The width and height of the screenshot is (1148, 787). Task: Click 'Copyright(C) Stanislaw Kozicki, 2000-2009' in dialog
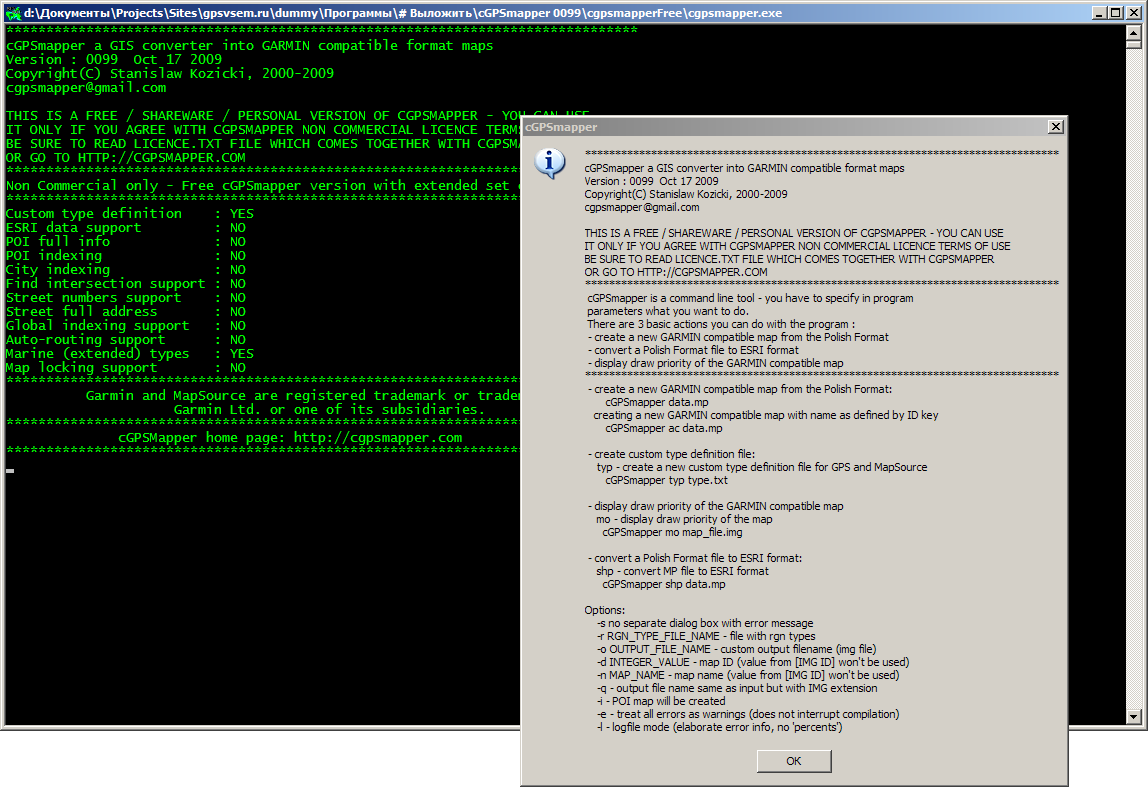pyautogui.click(x=686, y=194)
